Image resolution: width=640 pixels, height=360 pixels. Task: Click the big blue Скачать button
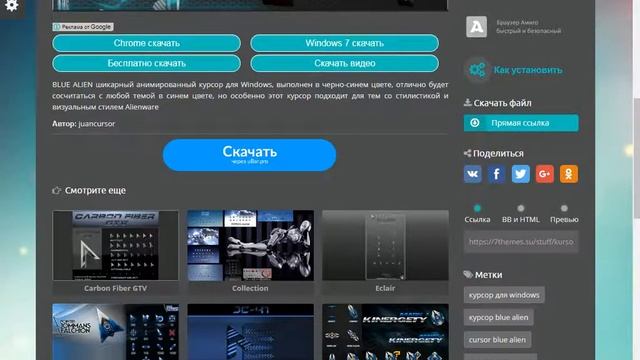coord(249,155)
